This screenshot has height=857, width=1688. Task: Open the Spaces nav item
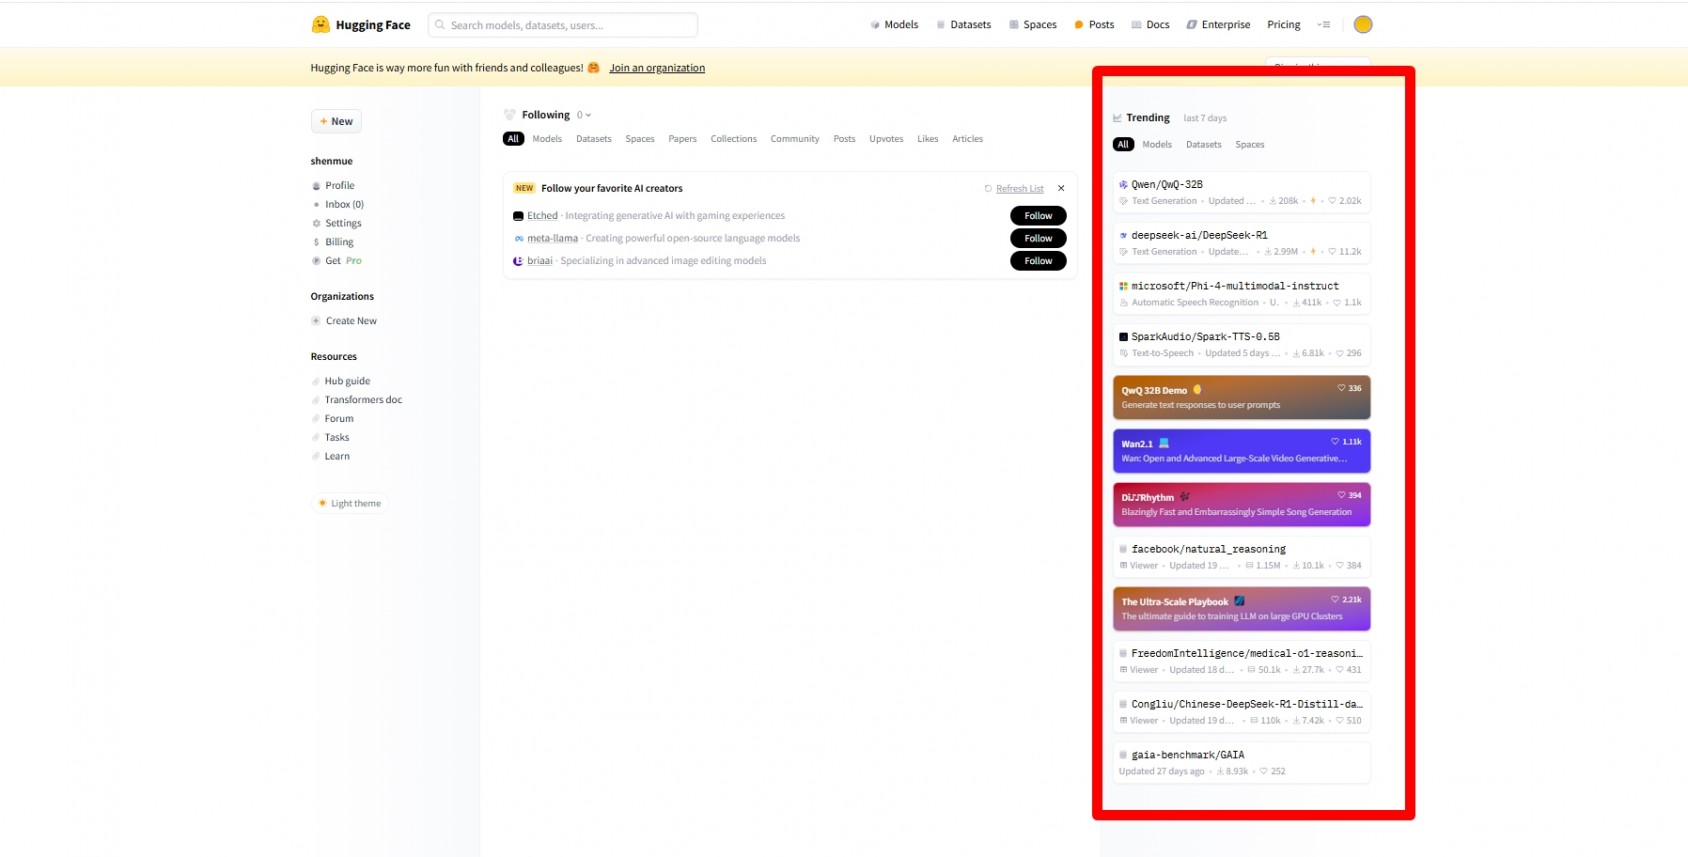tap(1032, 25)
